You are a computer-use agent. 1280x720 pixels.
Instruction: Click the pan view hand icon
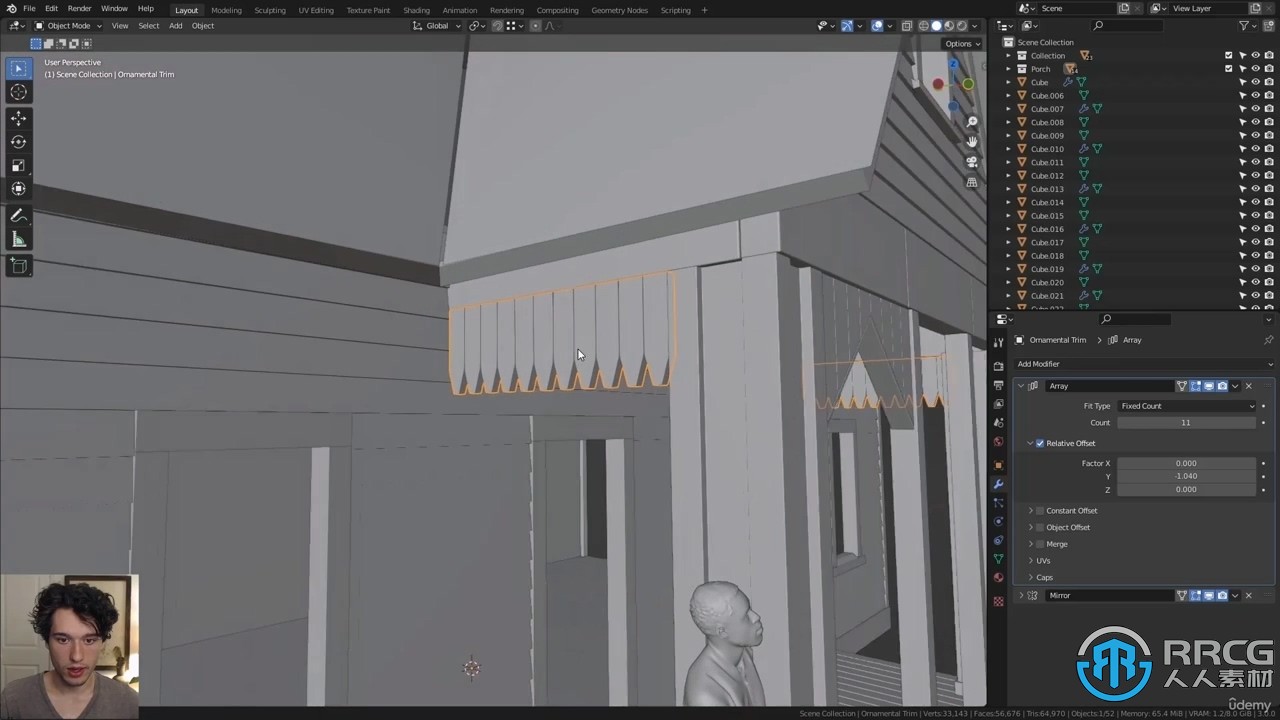(x=971, y=142)
